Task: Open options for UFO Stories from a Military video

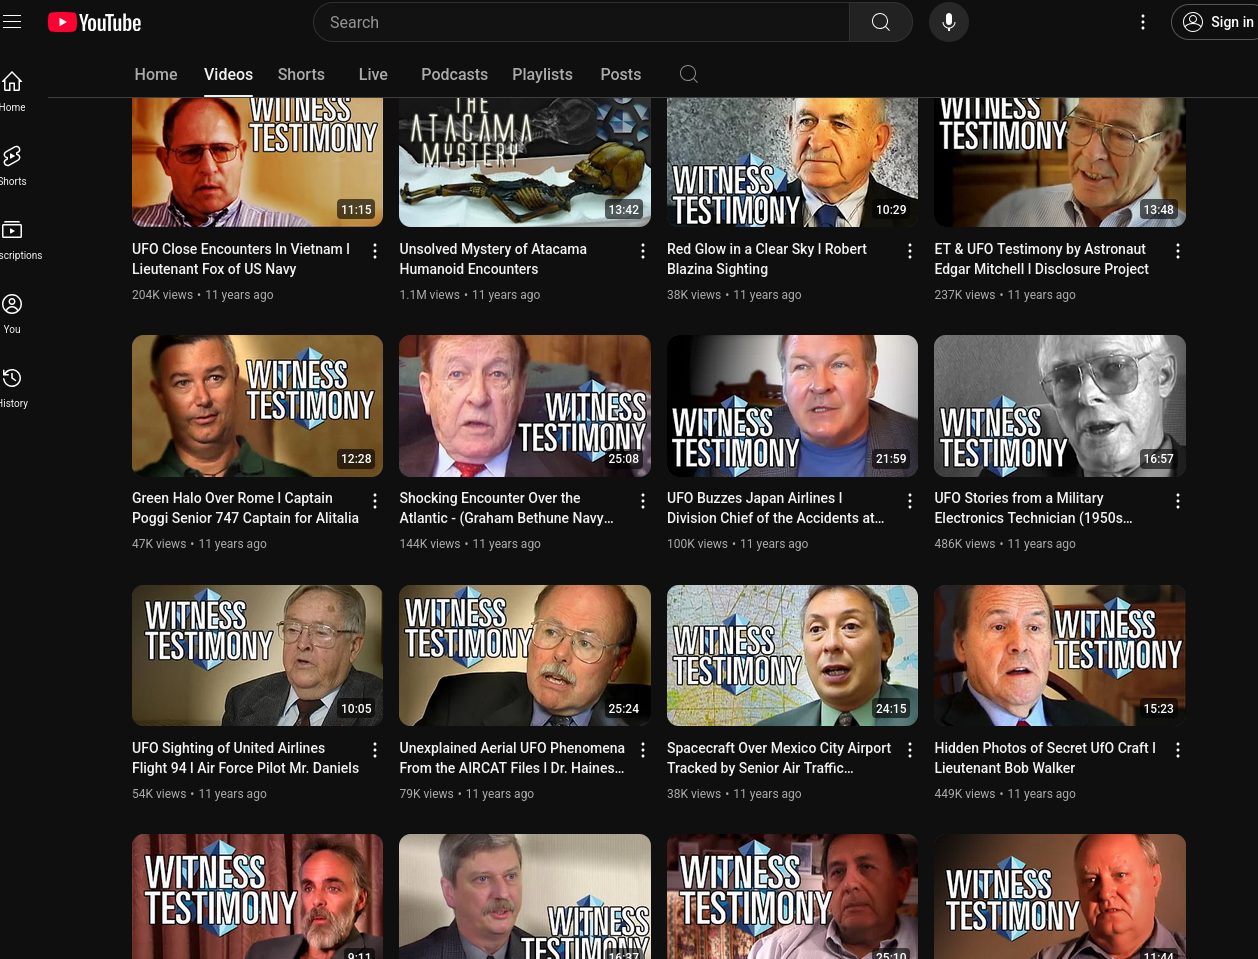Action: click(1178, 501)
